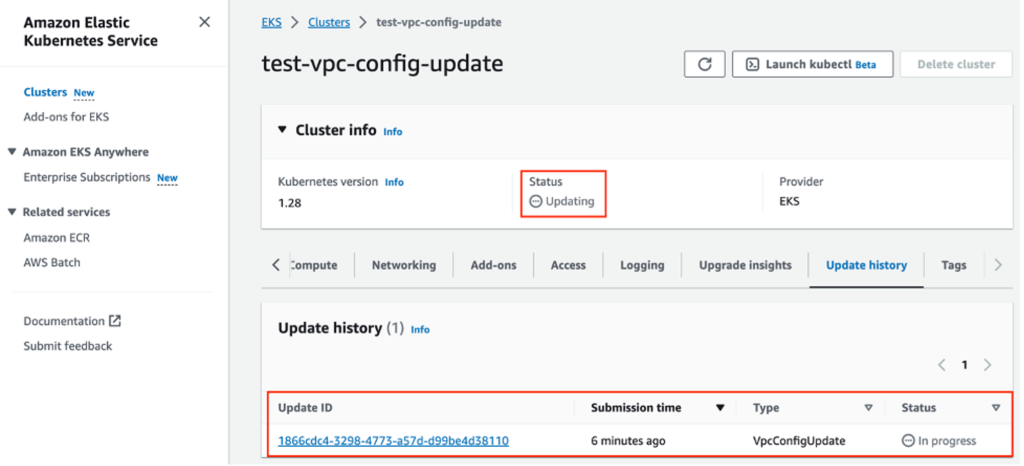Open Launch kubectl Beta

tap(812, 65)
